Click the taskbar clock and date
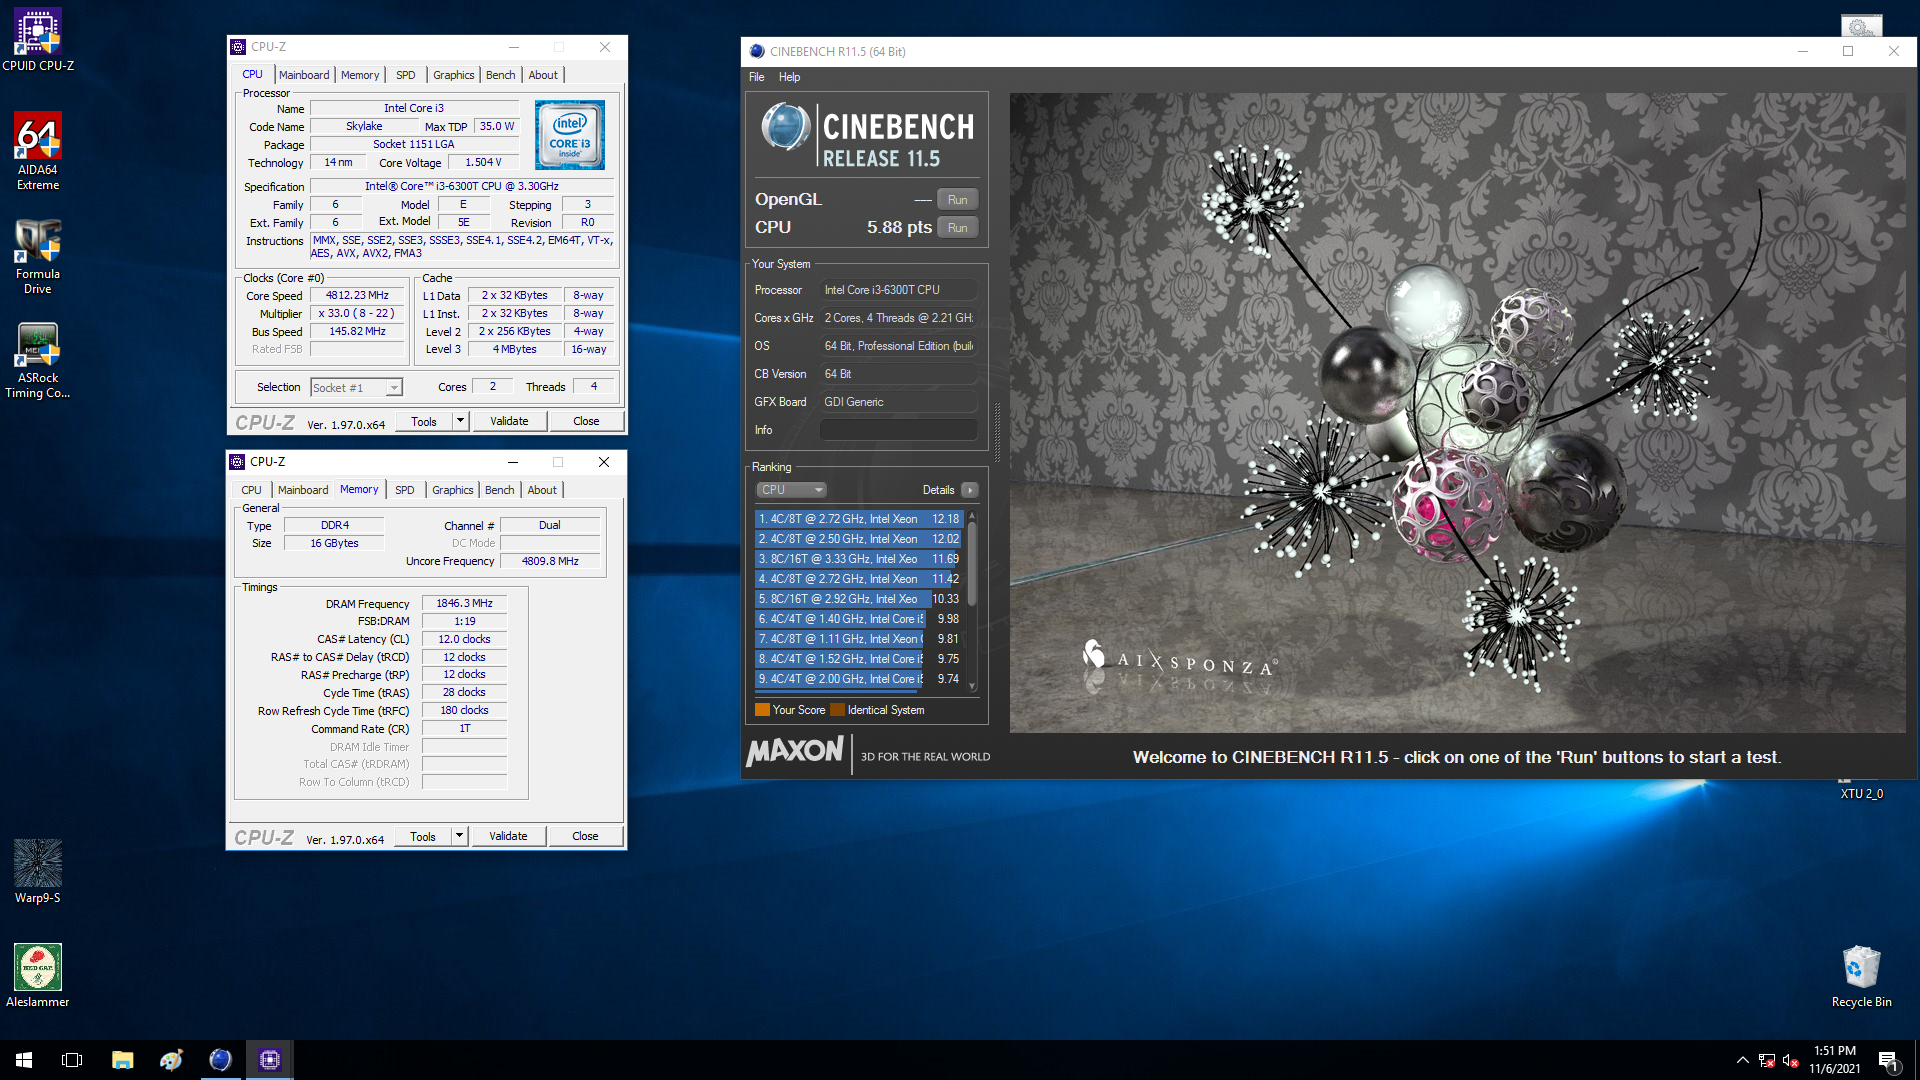1920x1080 pixels. [1834, 1060]
